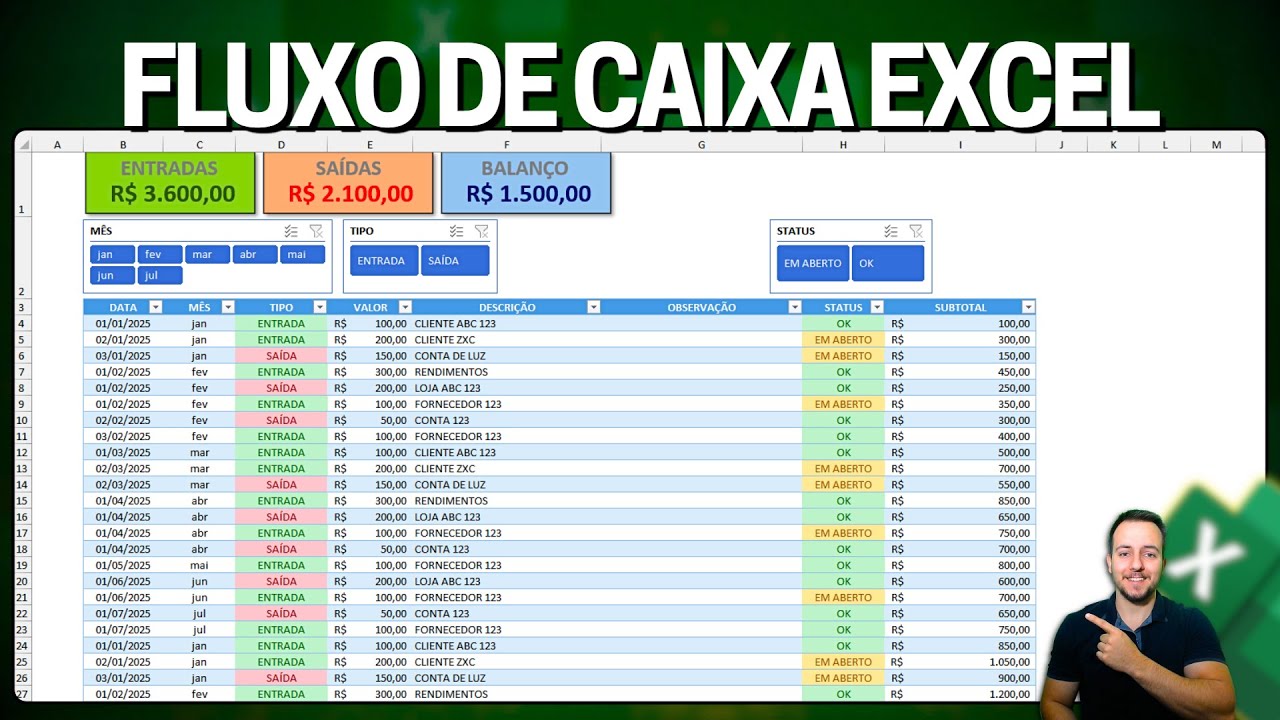
Task: Filter by mai in the MÊS slicer
Action: 302,254
